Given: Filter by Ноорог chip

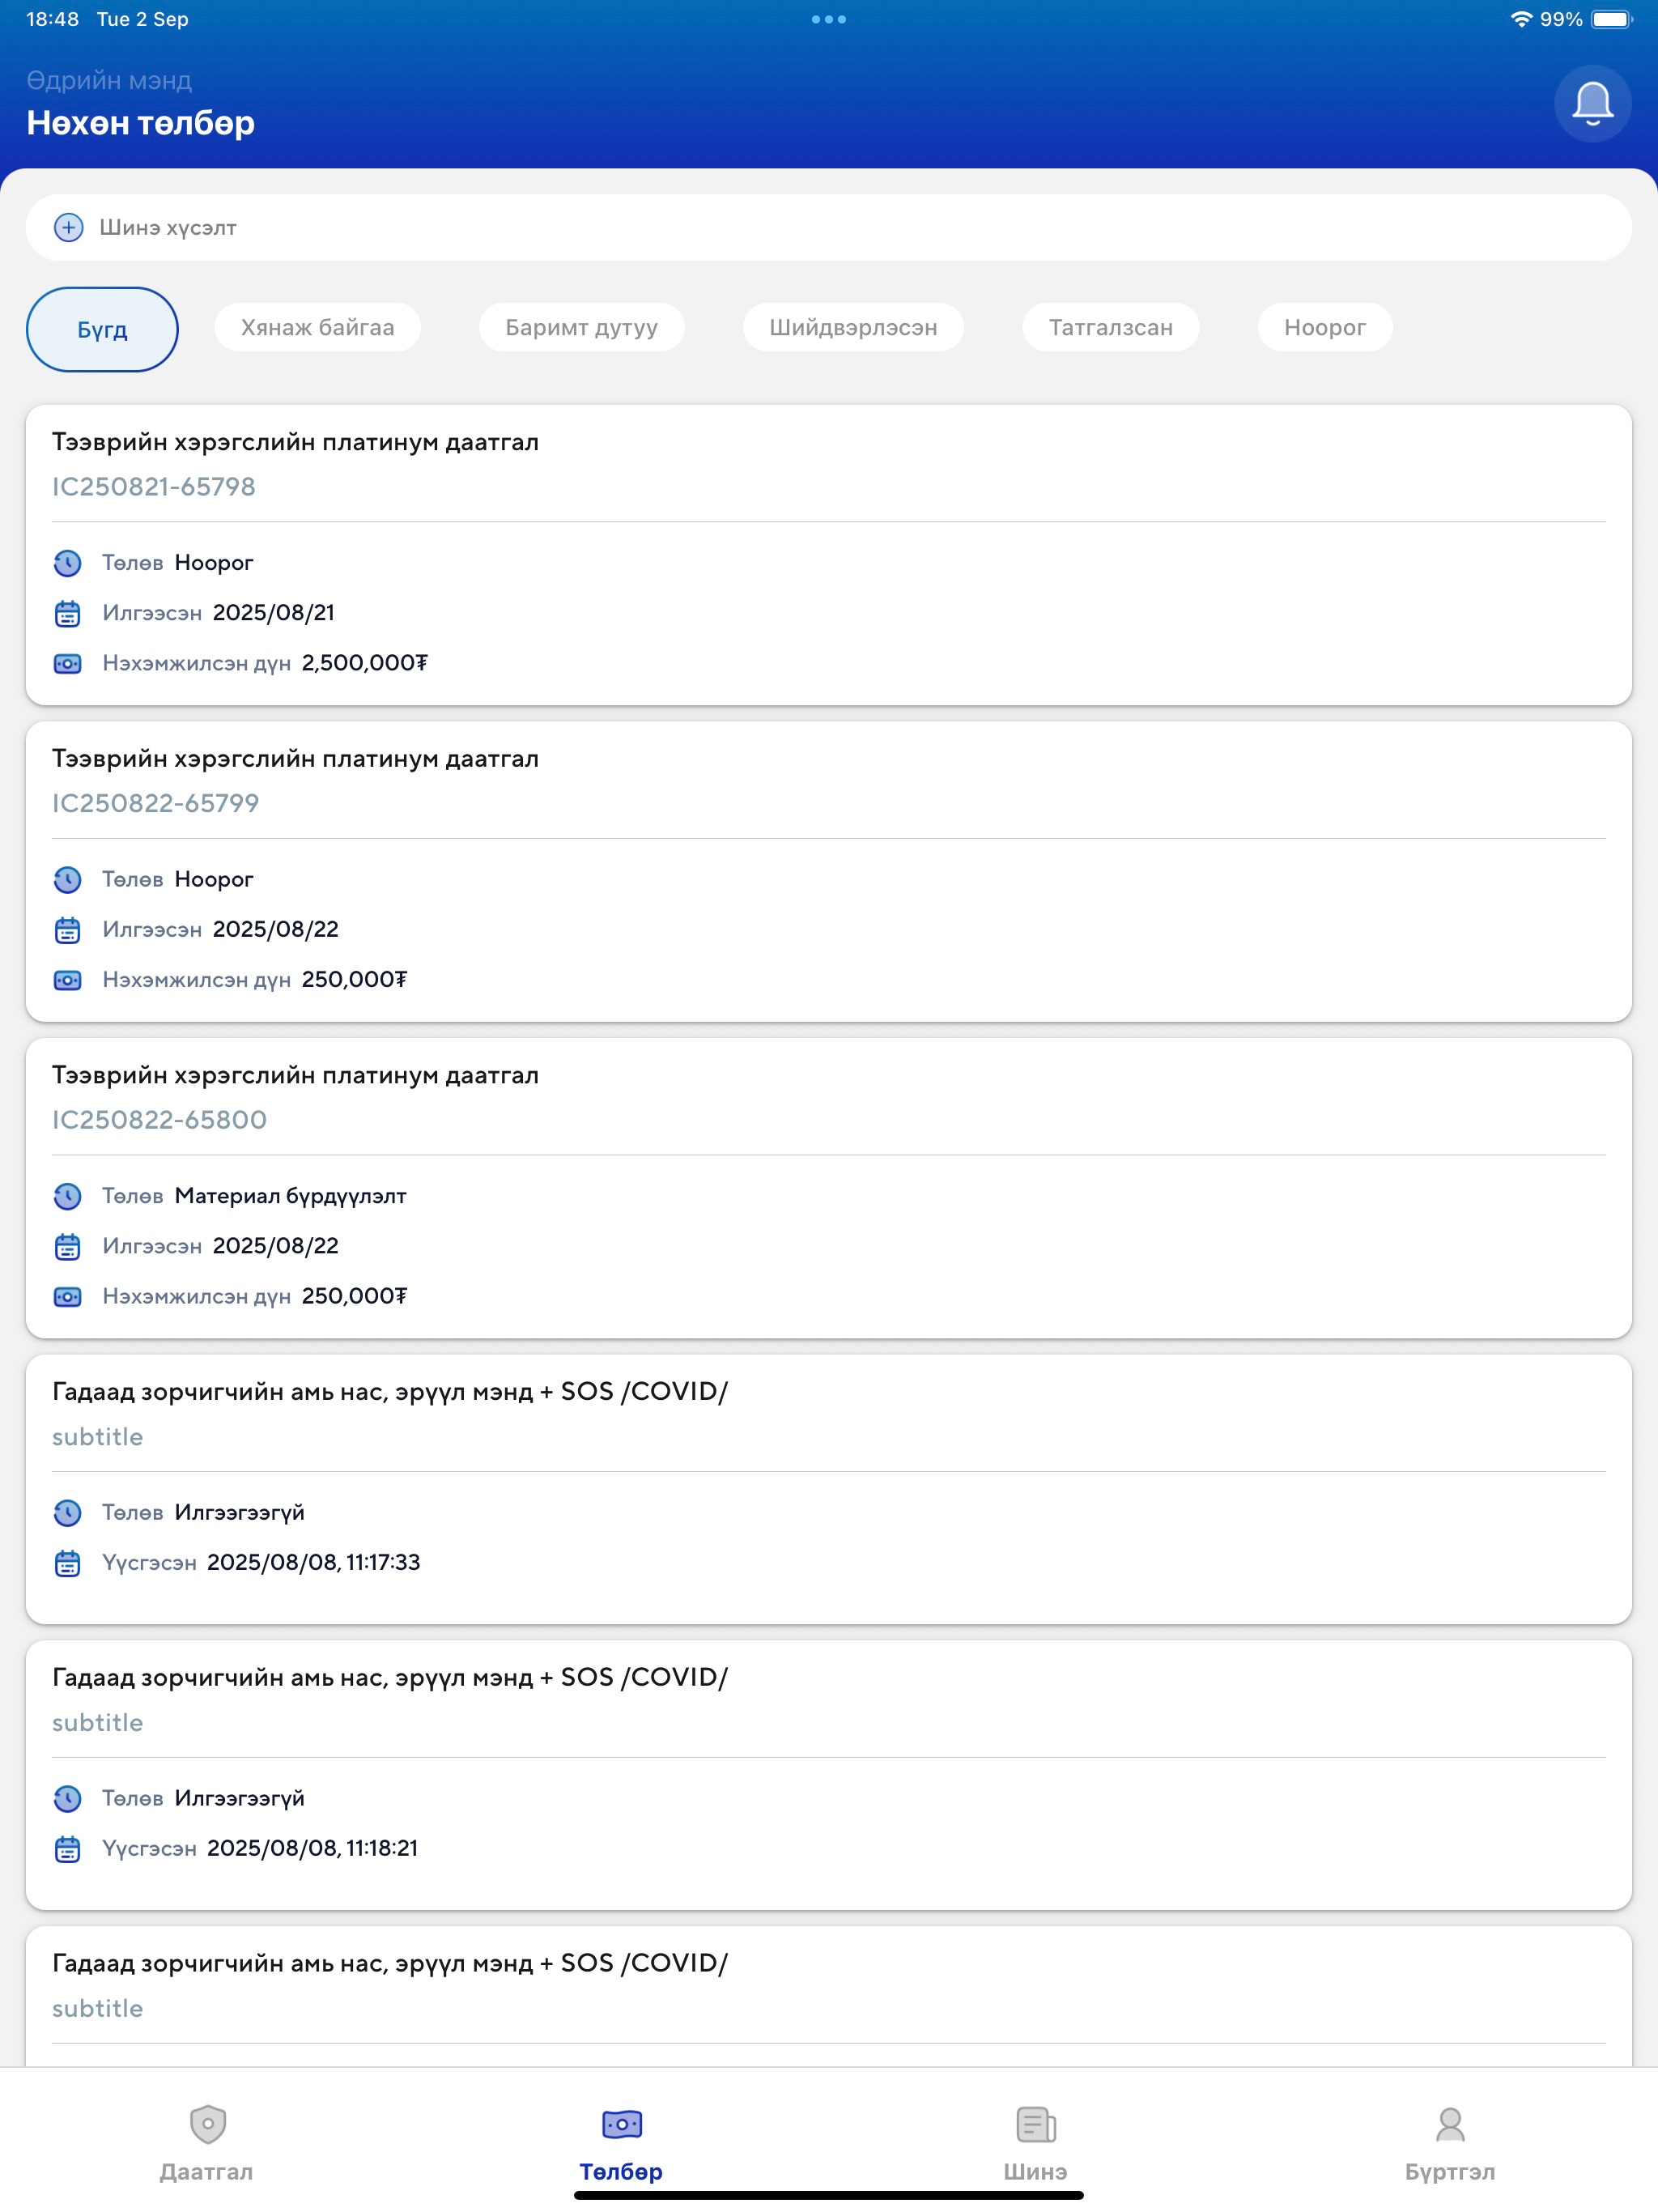Looking at the screenshot, I should click(x=1324, y=327).
